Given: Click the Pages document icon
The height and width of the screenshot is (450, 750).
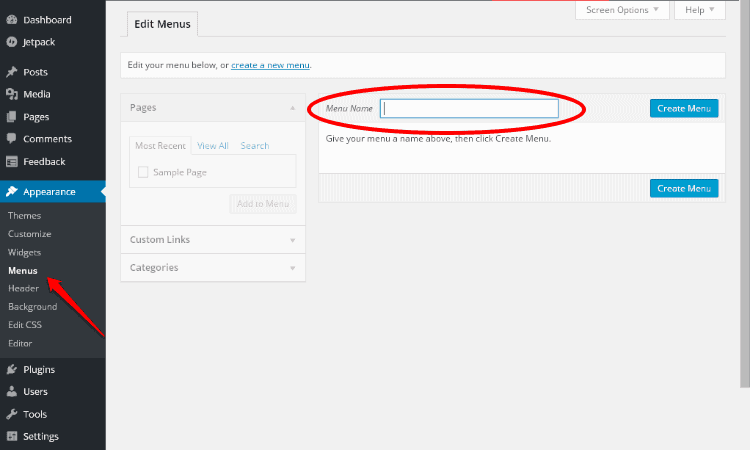Looking at the screenshot, I should point(12,117).
